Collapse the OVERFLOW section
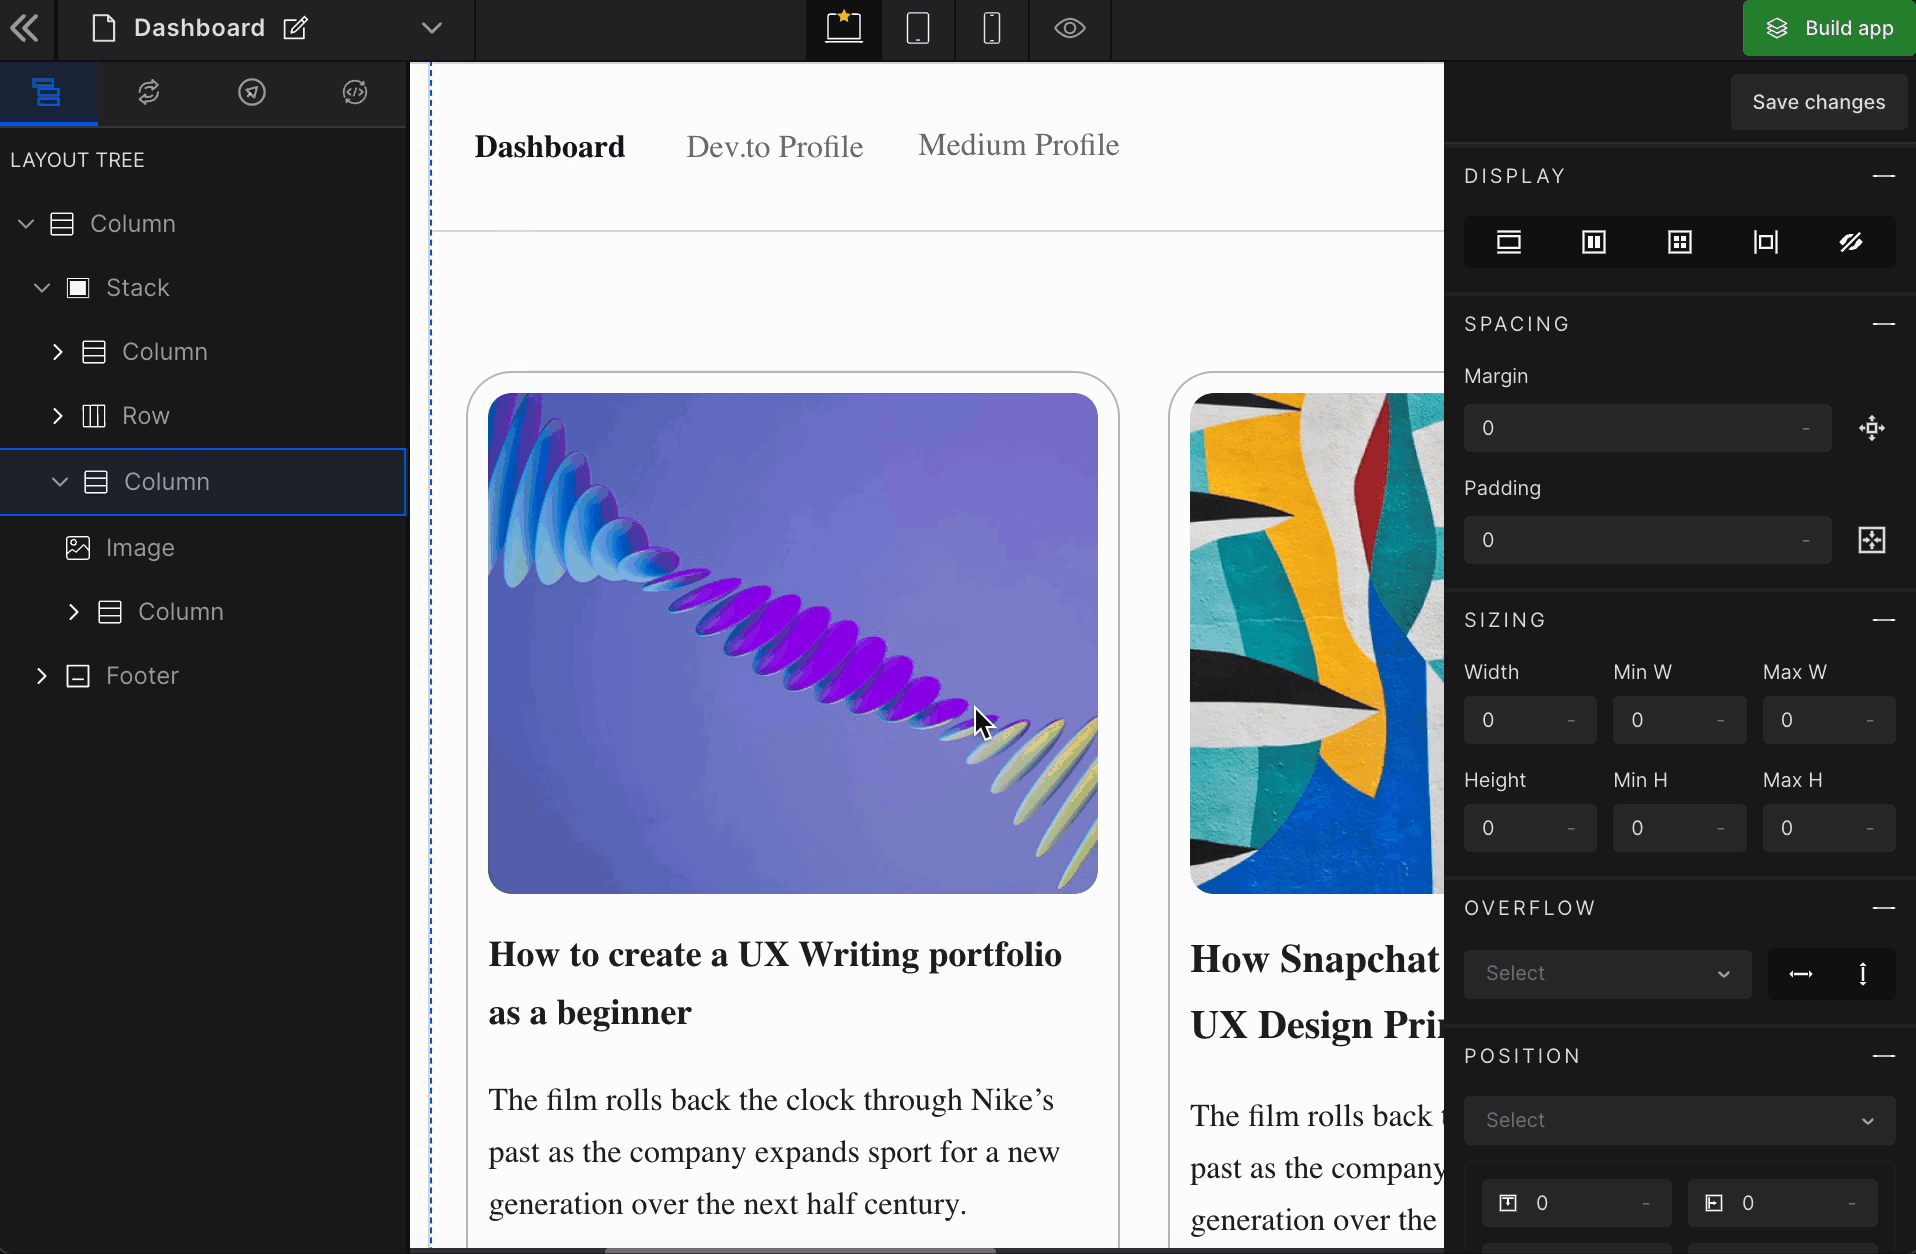Screen dimensions: 1916x1254 1884,908
